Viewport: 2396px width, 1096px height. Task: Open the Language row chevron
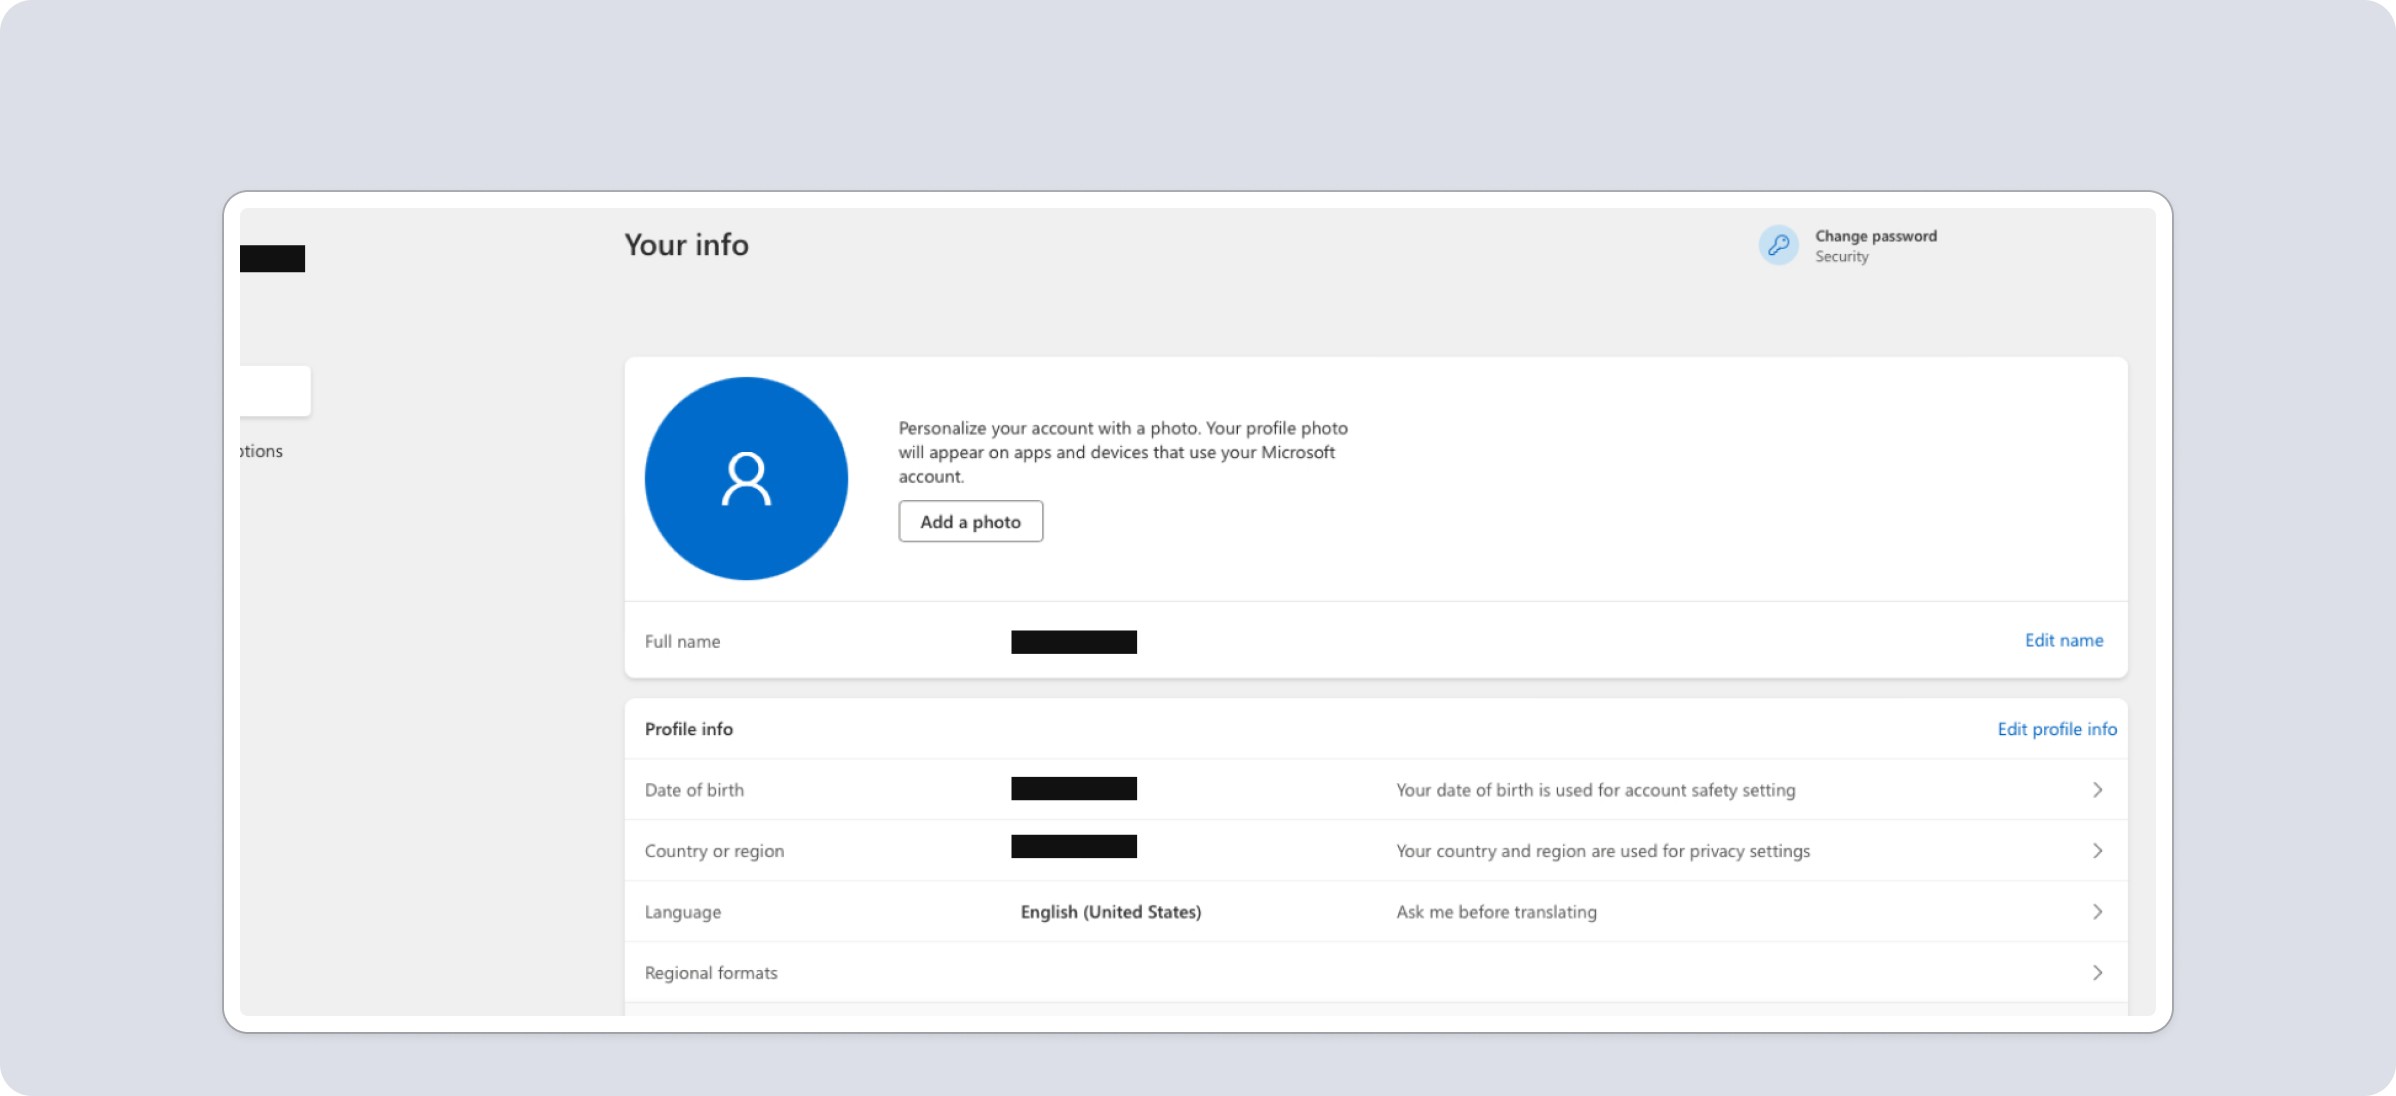[x=2097, y=912]
